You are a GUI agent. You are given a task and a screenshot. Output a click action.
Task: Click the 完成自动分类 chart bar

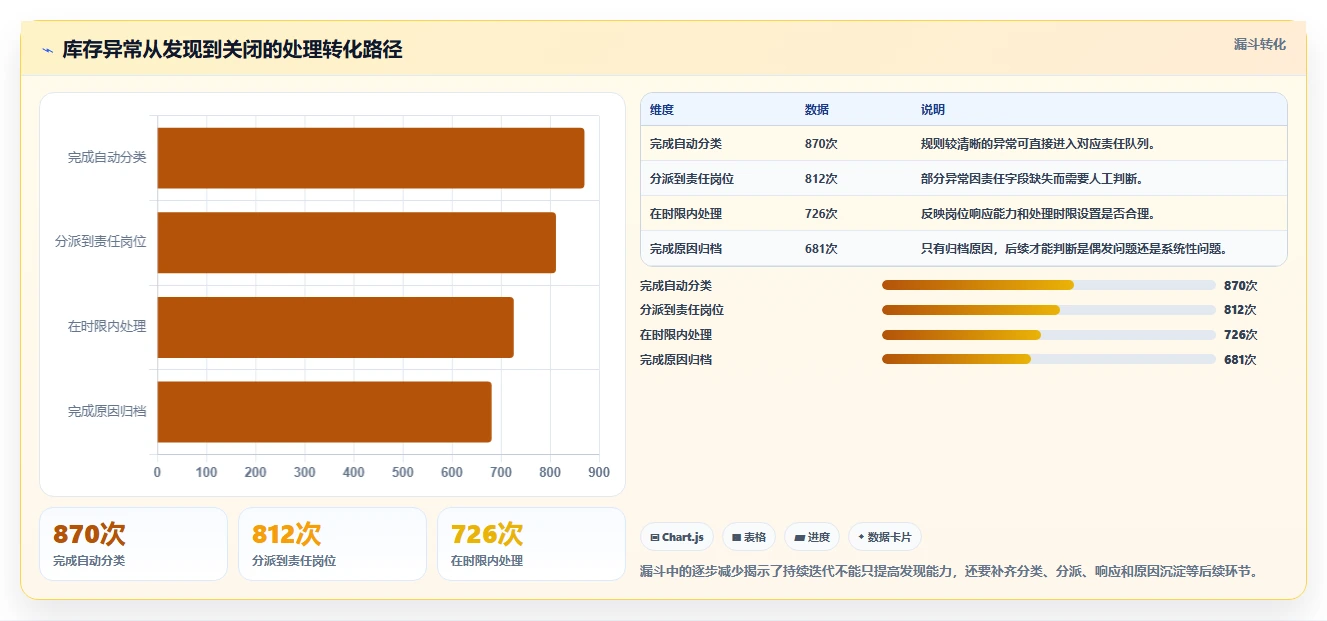[x=371, y=158]
